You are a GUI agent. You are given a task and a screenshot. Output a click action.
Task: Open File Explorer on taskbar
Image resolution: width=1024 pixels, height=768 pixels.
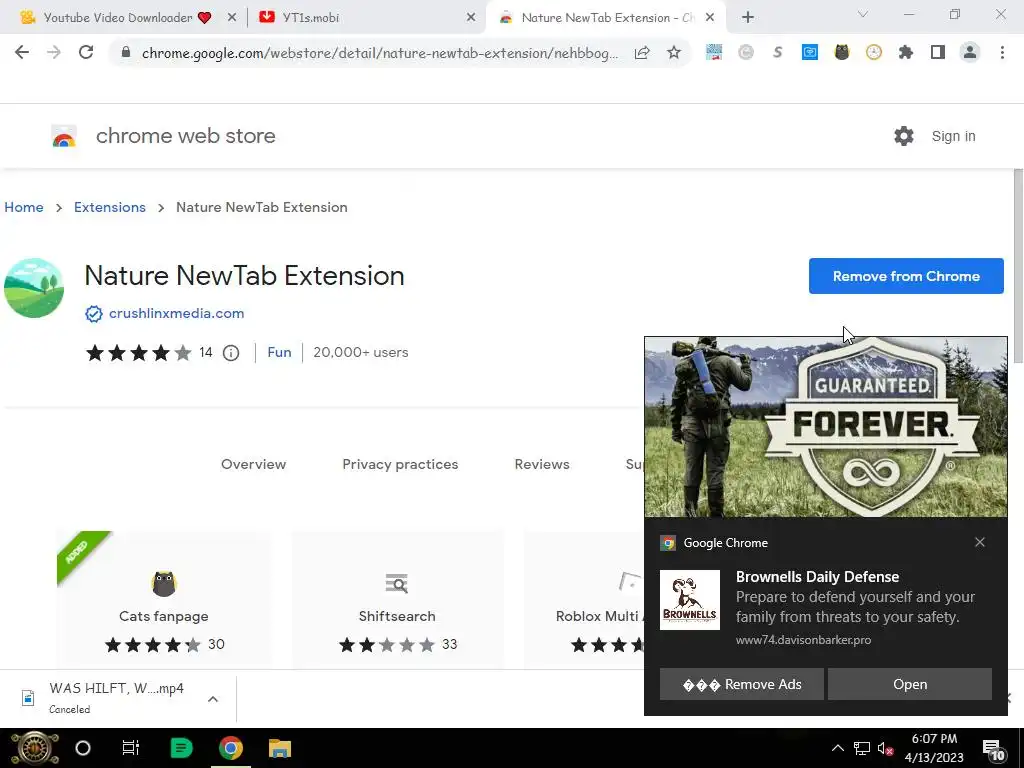pos(280,748)
